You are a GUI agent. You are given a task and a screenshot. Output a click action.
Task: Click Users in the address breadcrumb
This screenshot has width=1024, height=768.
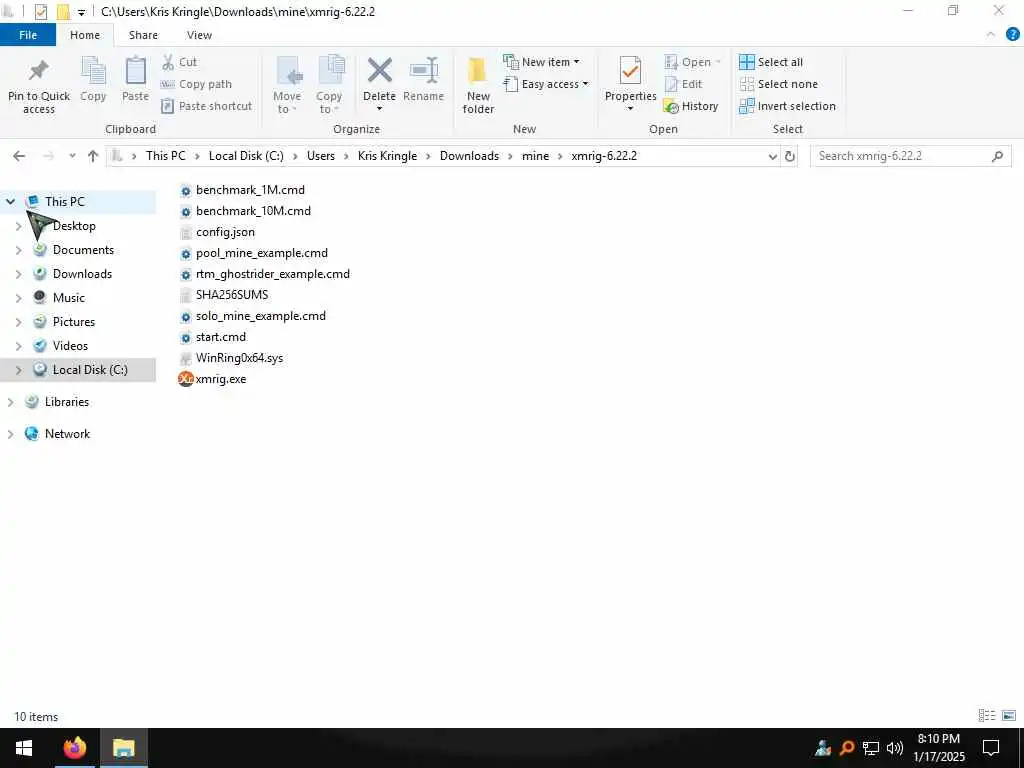[x=321, y=156]
